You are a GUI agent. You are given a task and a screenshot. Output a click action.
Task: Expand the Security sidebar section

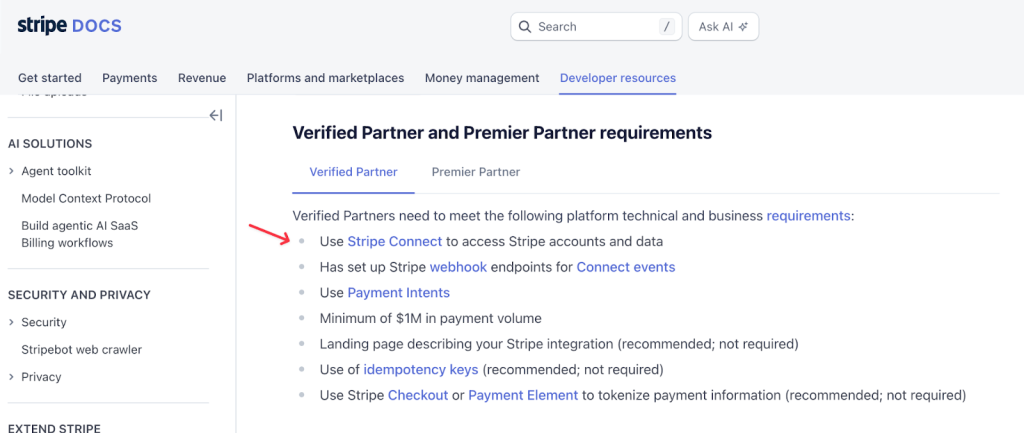[11, 323]
